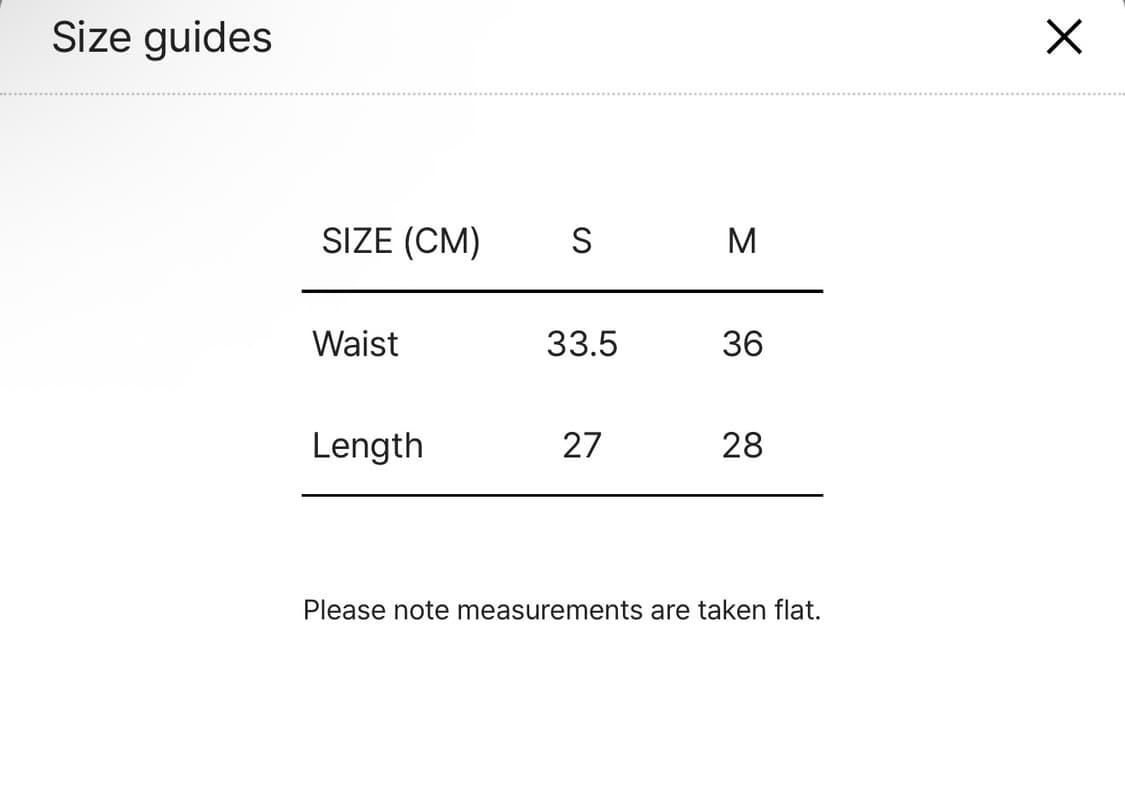Click the Waist row label
The height and width of the screenshot is (788, 1125).
355,344
